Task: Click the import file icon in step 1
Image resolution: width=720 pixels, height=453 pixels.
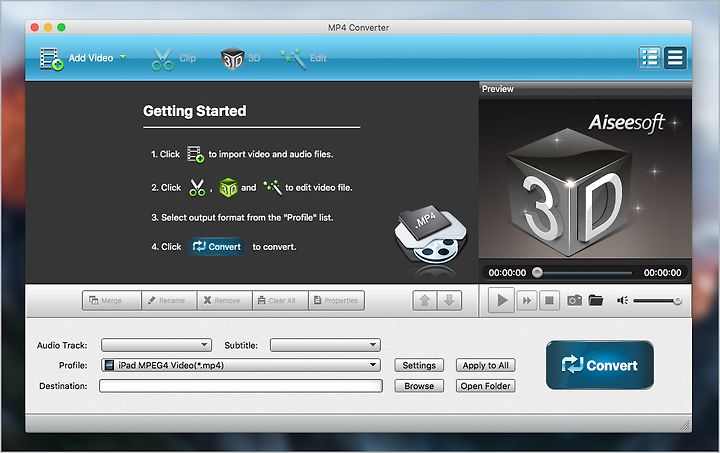Action: (x=195, y=154)
